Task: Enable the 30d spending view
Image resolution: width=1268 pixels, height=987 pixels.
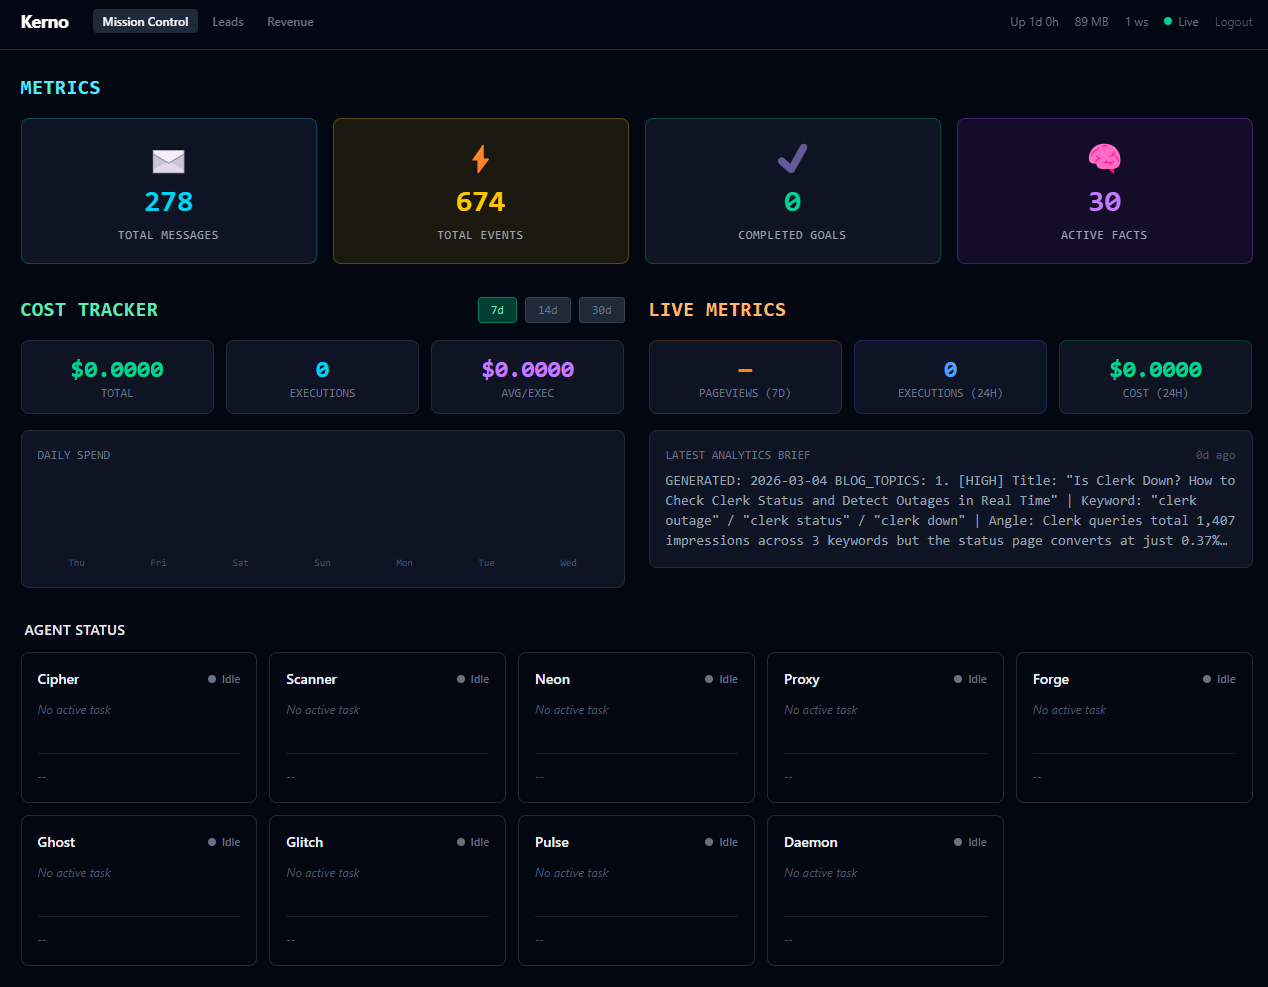Action: pos(601,310)
